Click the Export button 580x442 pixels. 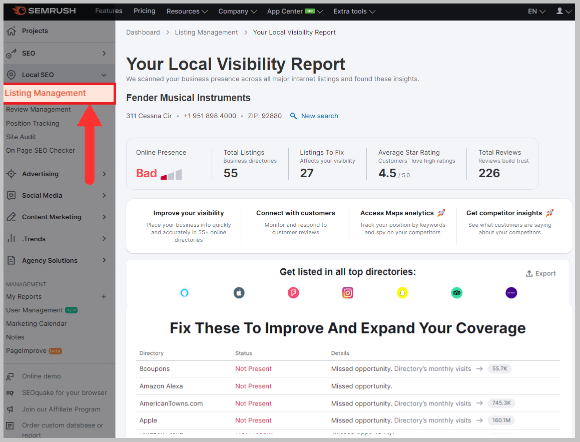point(541,273)
